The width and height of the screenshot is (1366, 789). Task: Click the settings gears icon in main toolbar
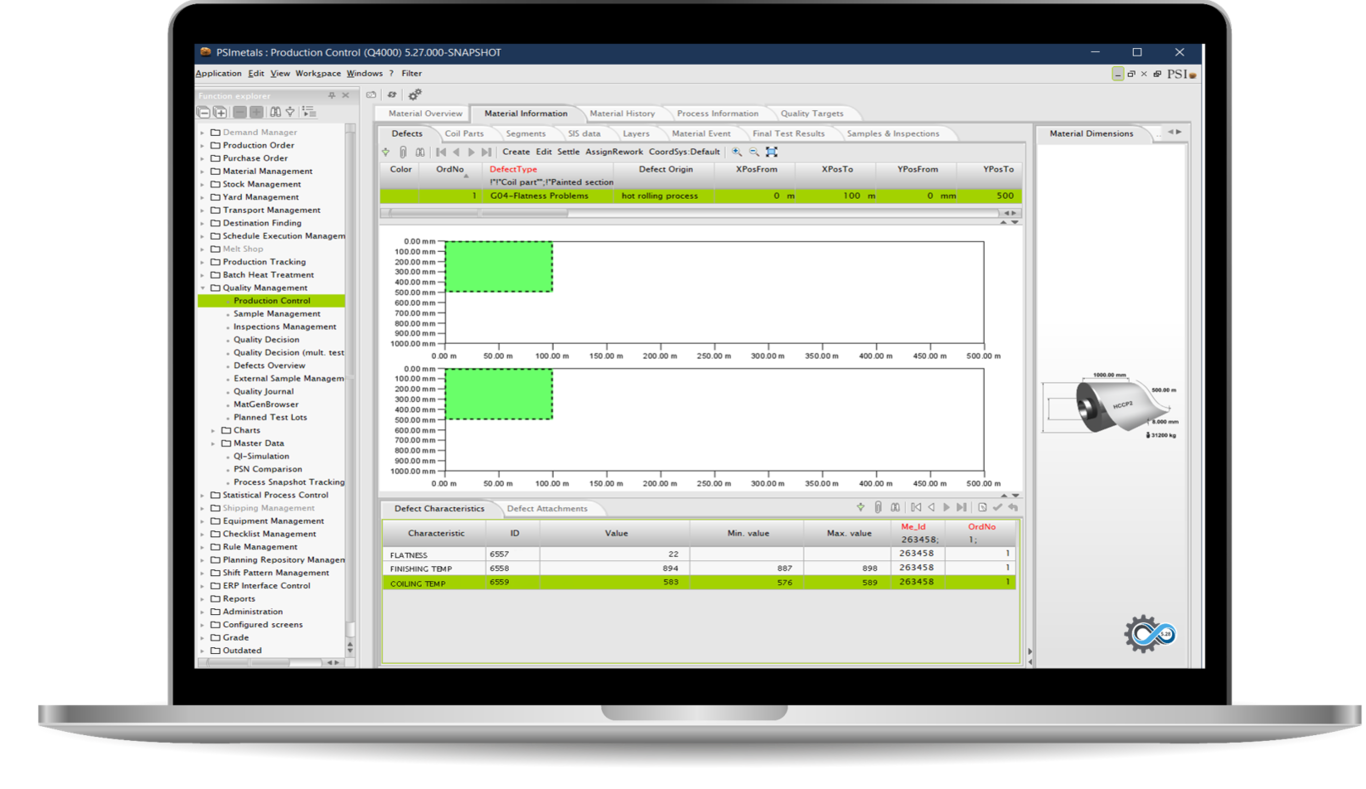coord(414,95)
